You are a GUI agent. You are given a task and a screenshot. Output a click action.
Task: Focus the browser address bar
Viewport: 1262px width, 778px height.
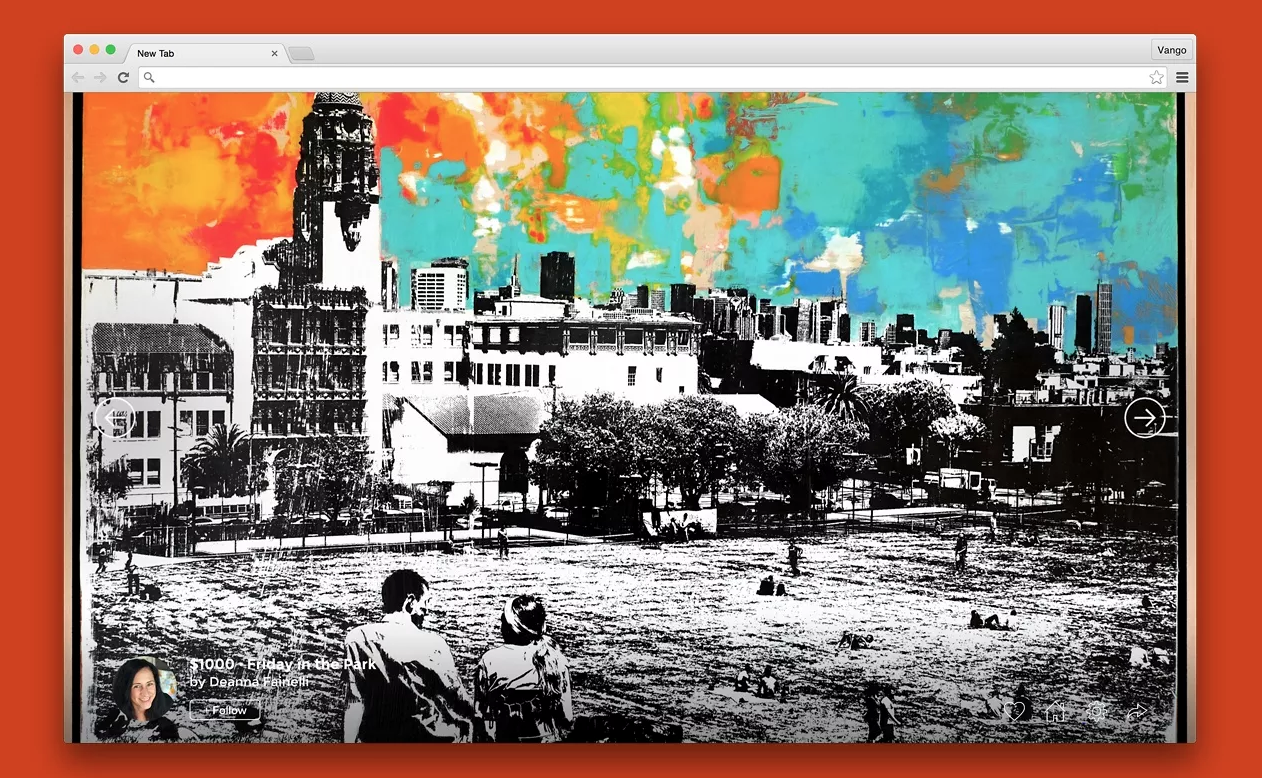652,77
